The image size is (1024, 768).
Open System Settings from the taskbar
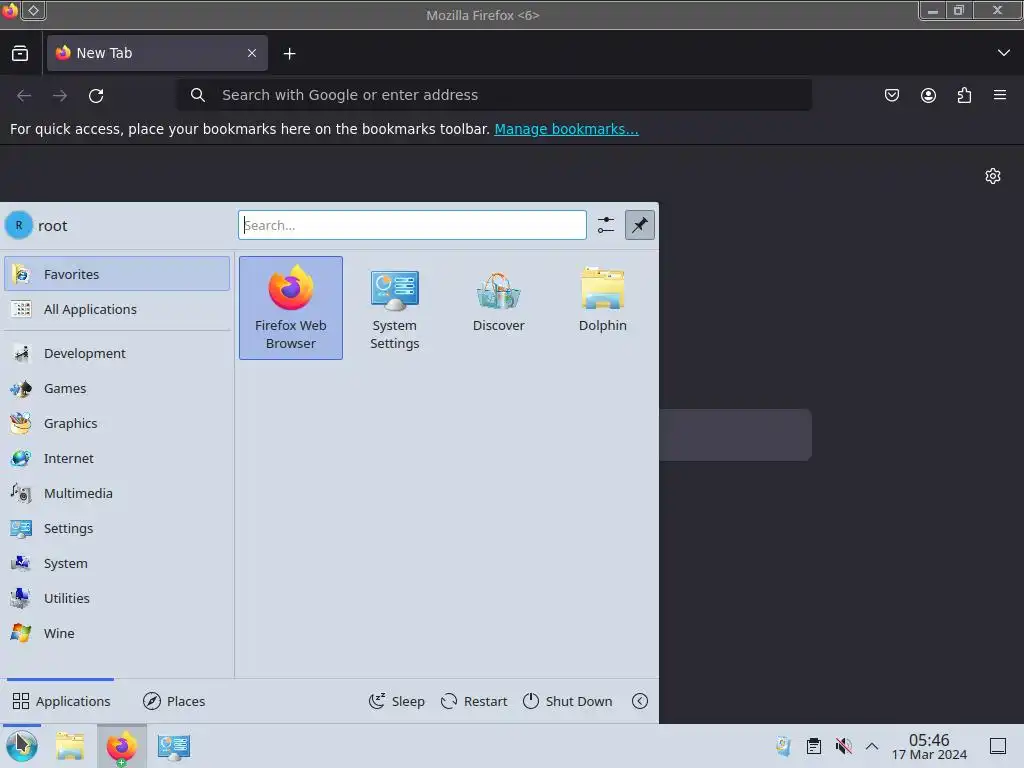click(x=174, y=746)
